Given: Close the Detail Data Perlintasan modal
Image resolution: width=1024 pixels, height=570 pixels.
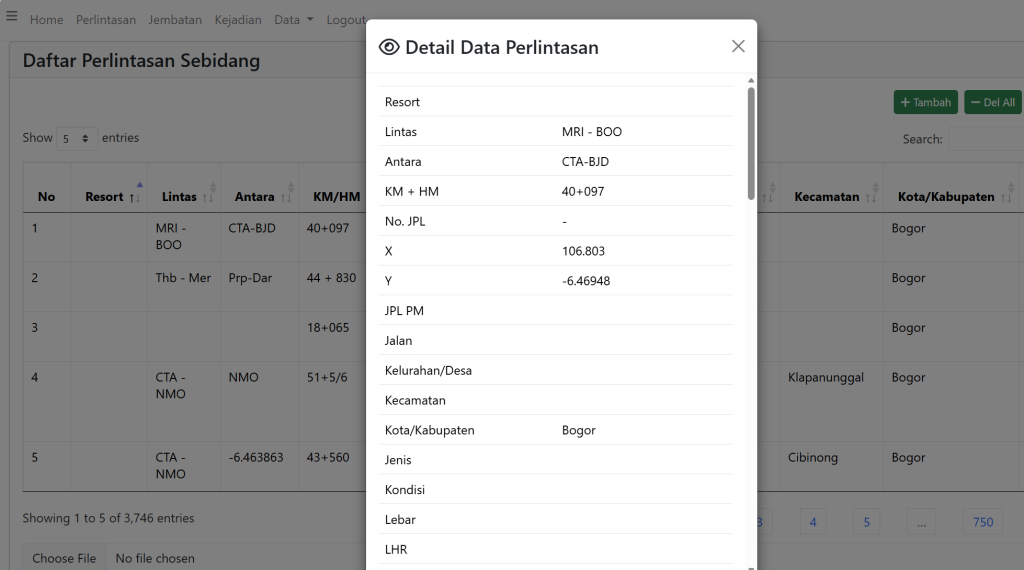Looking at the screenshot, I should pyautogui.click(x=738, y=47).
